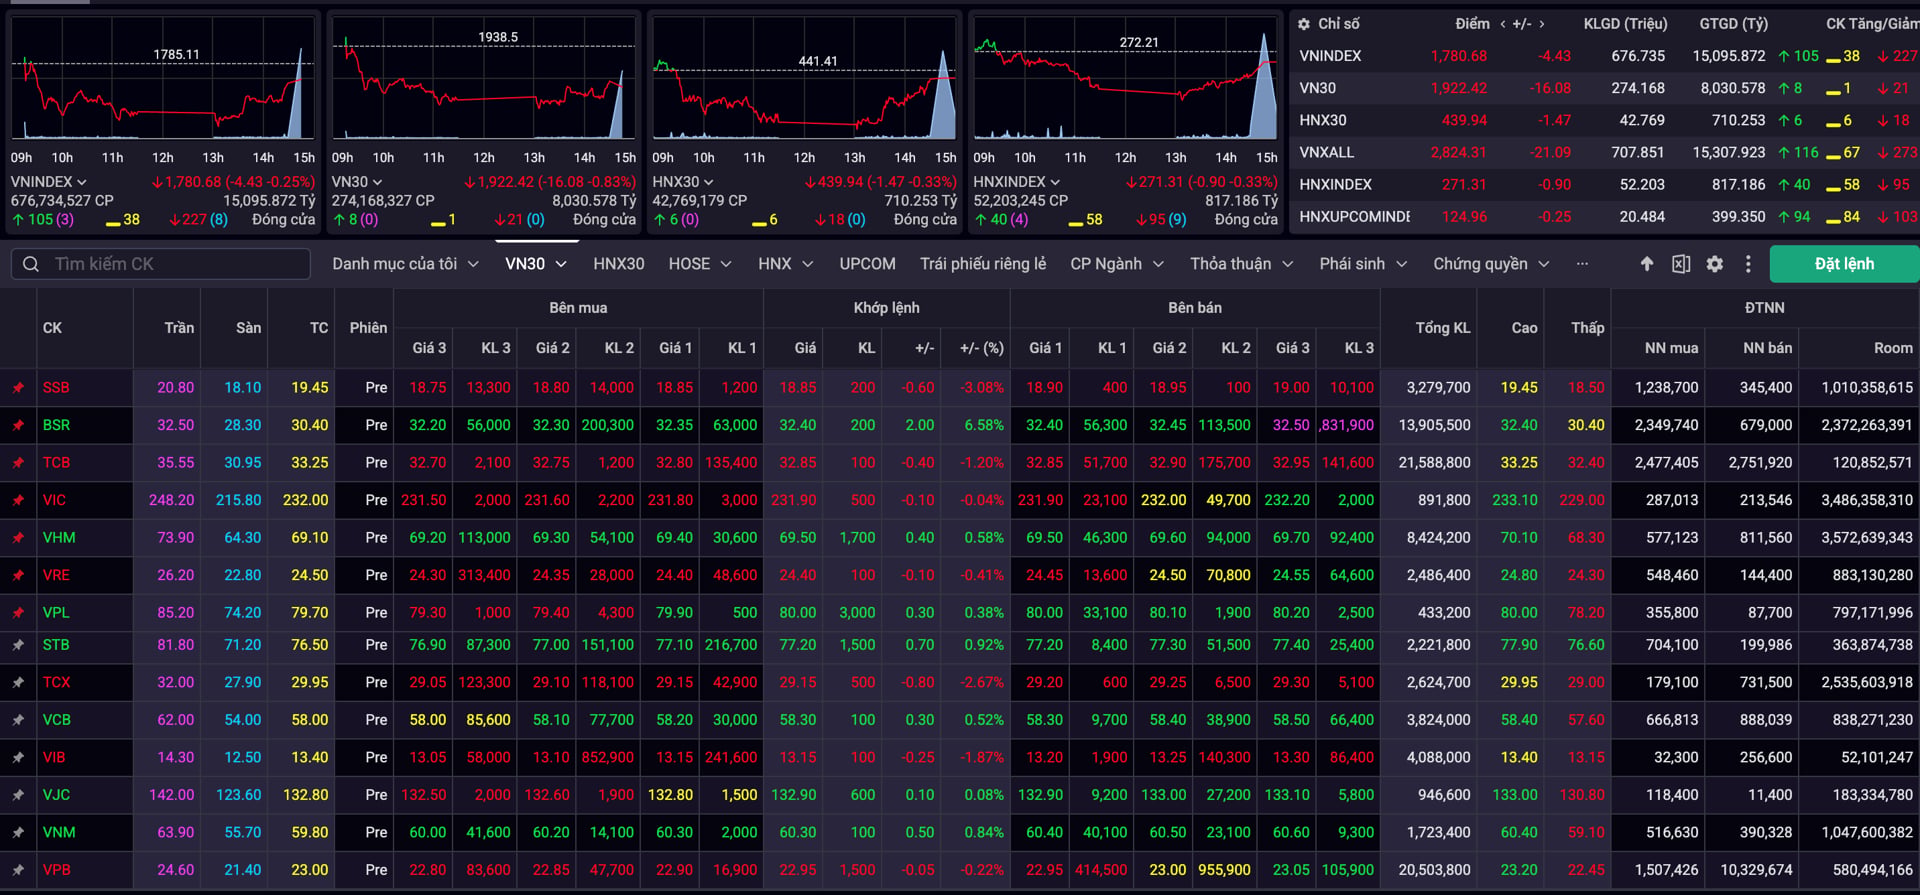The width and height of the screenshot is (1920, 895).
Task: Click the Tìm kiếm CK search field
Action: [x=160, y=264]
